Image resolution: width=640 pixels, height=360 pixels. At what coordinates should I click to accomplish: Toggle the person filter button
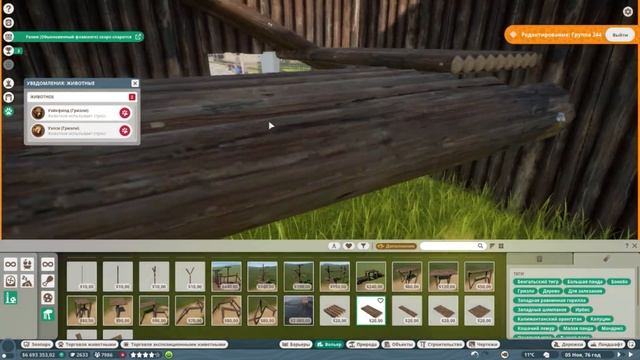pos(334,246)
